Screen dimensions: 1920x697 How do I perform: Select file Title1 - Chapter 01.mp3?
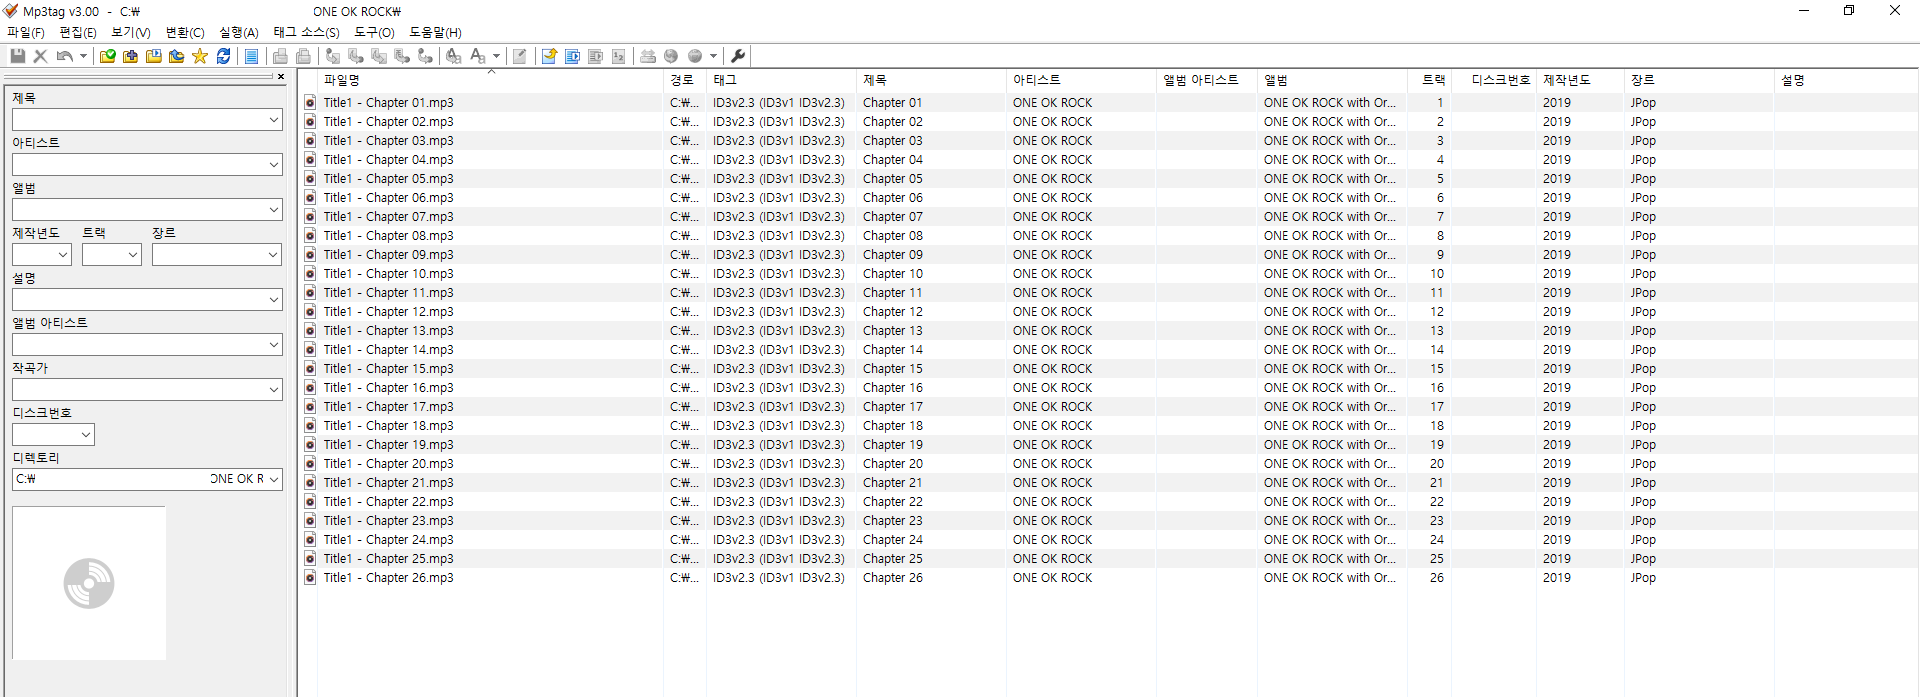tap(388, 103)
